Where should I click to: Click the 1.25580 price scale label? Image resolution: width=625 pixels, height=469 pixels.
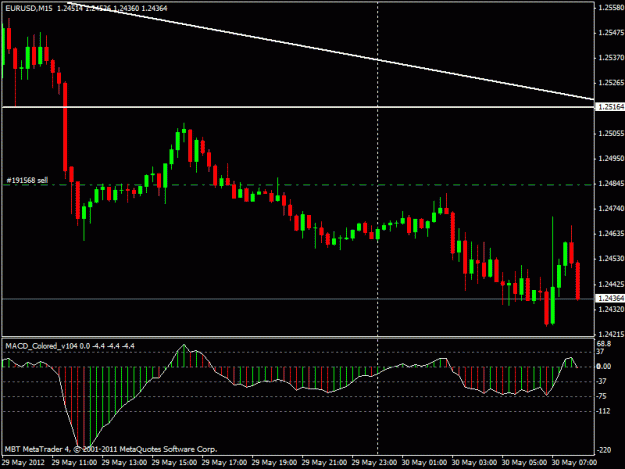click(611, 8)
